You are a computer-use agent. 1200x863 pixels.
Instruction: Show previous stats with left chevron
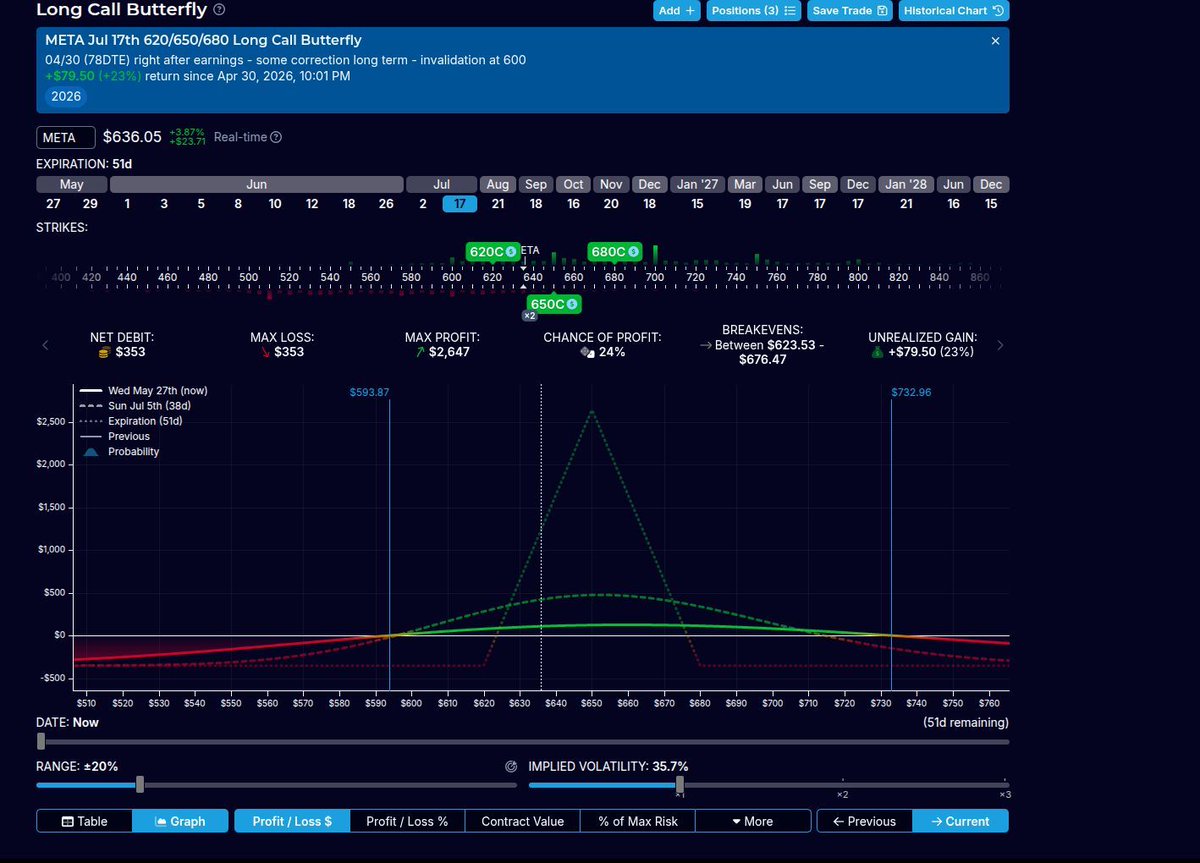pos(45,345)
